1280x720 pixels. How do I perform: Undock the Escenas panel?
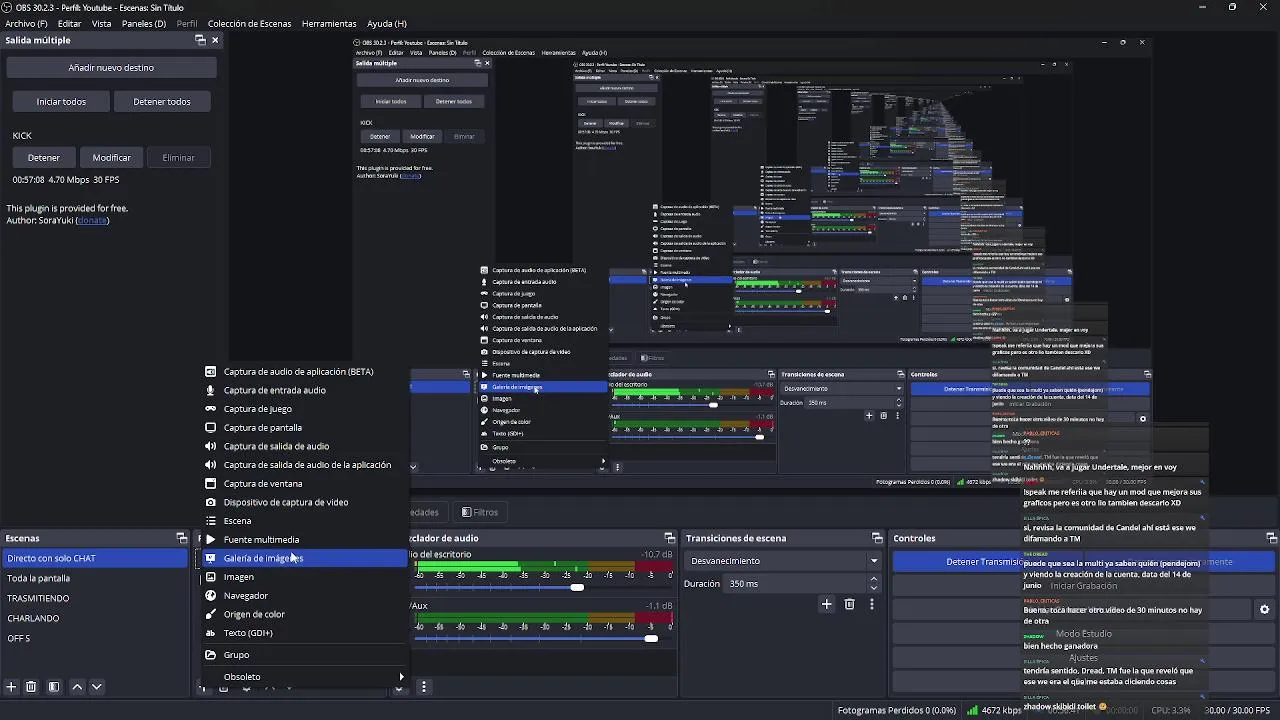181,538
